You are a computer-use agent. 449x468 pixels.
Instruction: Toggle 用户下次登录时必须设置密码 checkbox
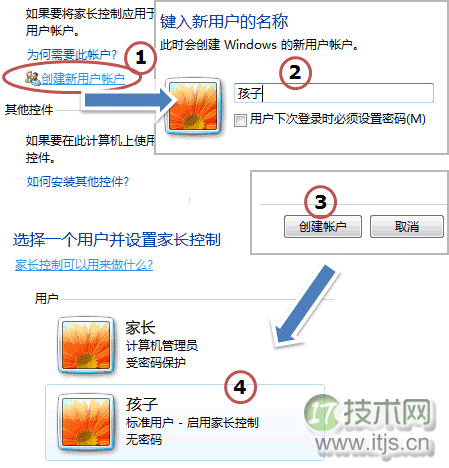(x=240, y=120)
